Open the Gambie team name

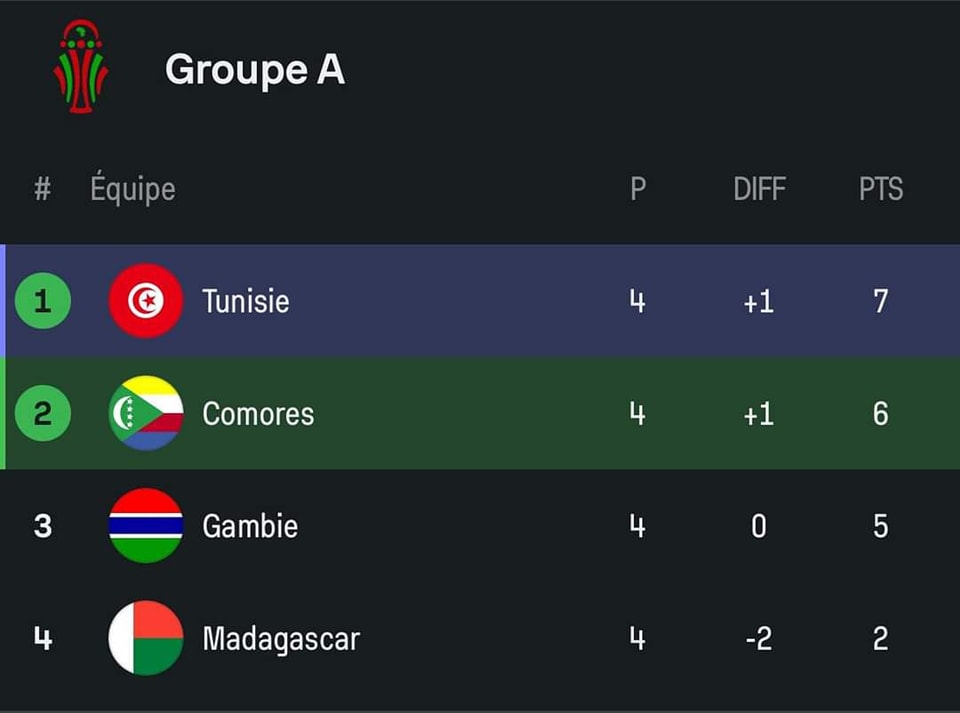pyautogui.click(x=250, y=526)
